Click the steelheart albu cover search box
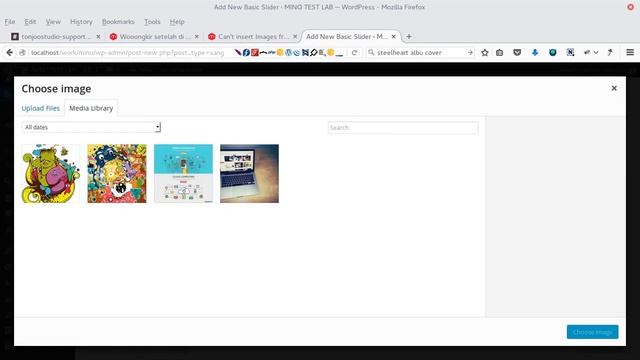This screenshot has width=640, height=360. pos(420,53)
